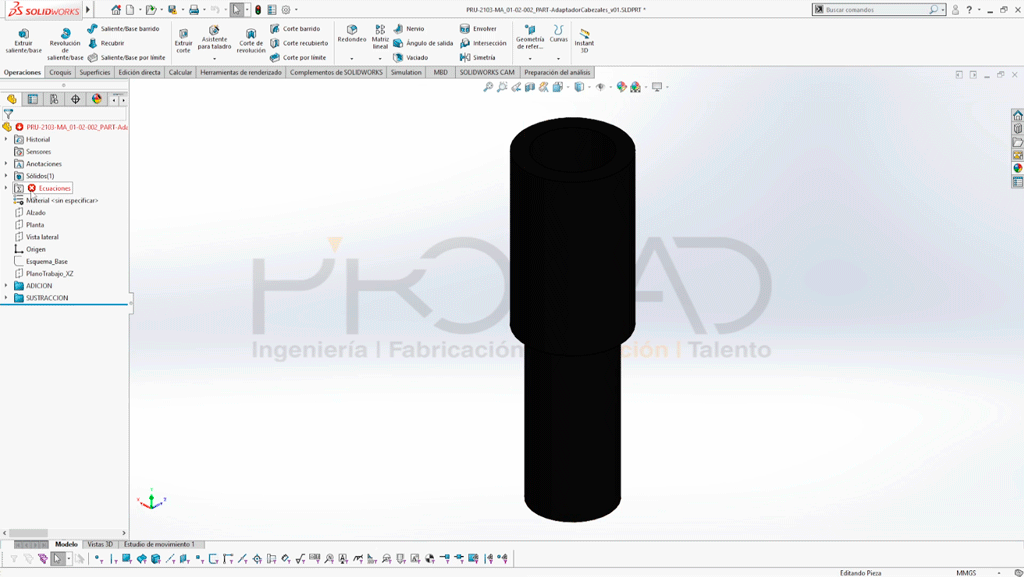Image resolution: width=1024 pixels, height=577 pixels.
Task: Open Edición directa tab
Action: [139, 72]
